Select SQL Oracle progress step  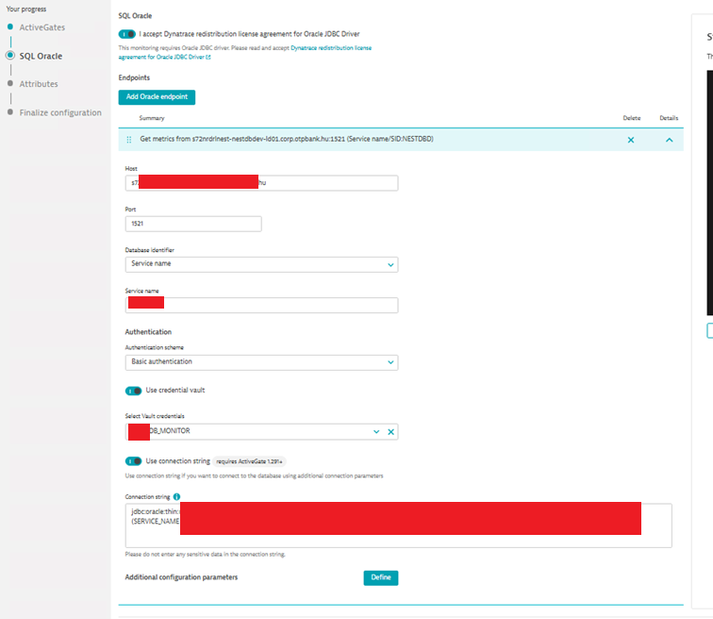point(40,56)
